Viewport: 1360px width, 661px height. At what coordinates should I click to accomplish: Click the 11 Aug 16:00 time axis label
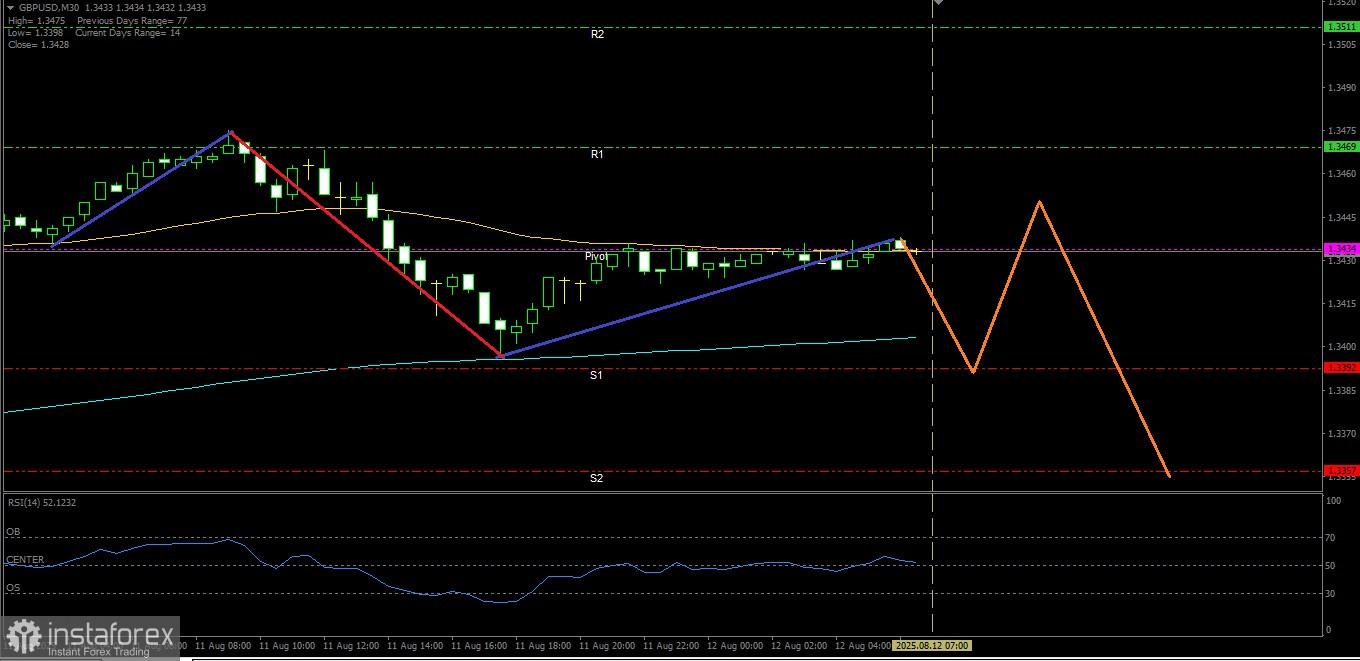[480, 646]
